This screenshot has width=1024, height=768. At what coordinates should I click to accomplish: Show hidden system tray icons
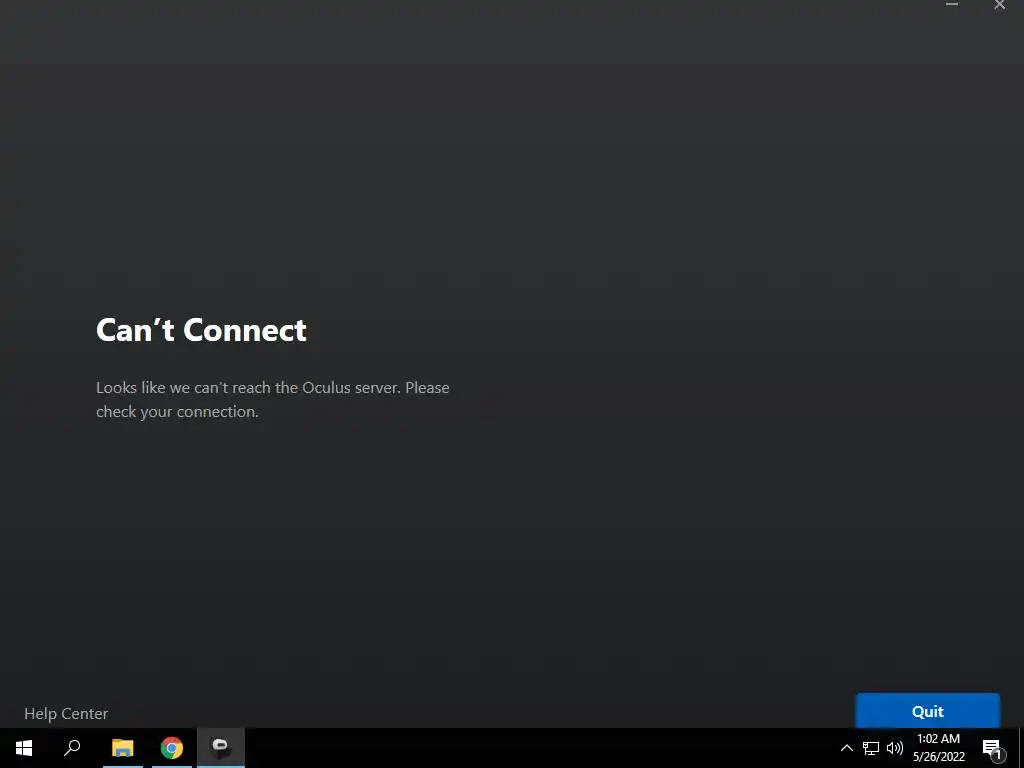click(x=846, y=748)
